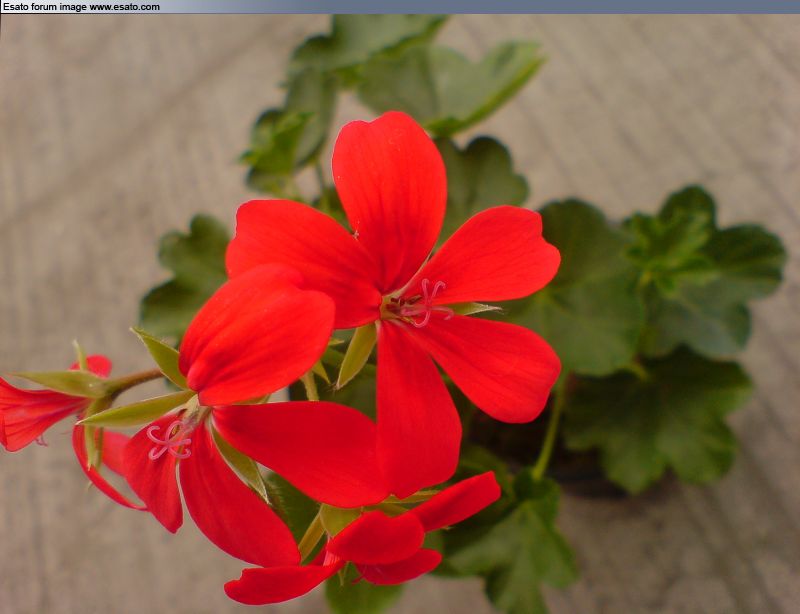The image size is (800, 614).
Task: Click the 'Esato forum image' caption text
Action: pyautogui.click(x=43, y=7)
